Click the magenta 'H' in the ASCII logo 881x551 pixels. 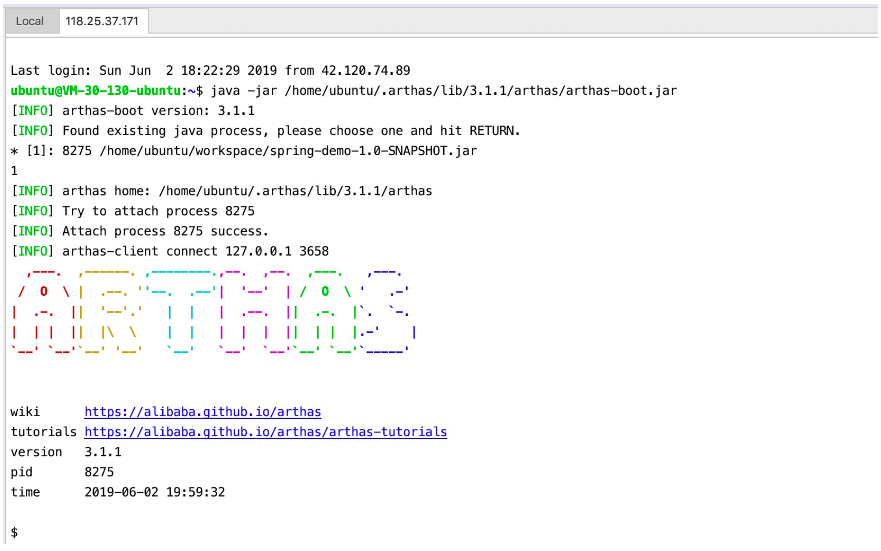pos(246,312)
